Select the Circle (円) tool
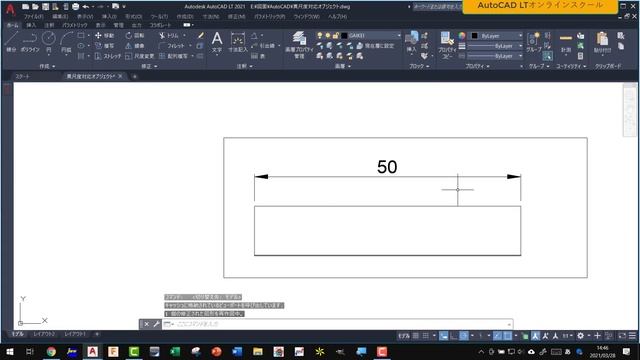The image size is (640, 360). tap(49, 42)
